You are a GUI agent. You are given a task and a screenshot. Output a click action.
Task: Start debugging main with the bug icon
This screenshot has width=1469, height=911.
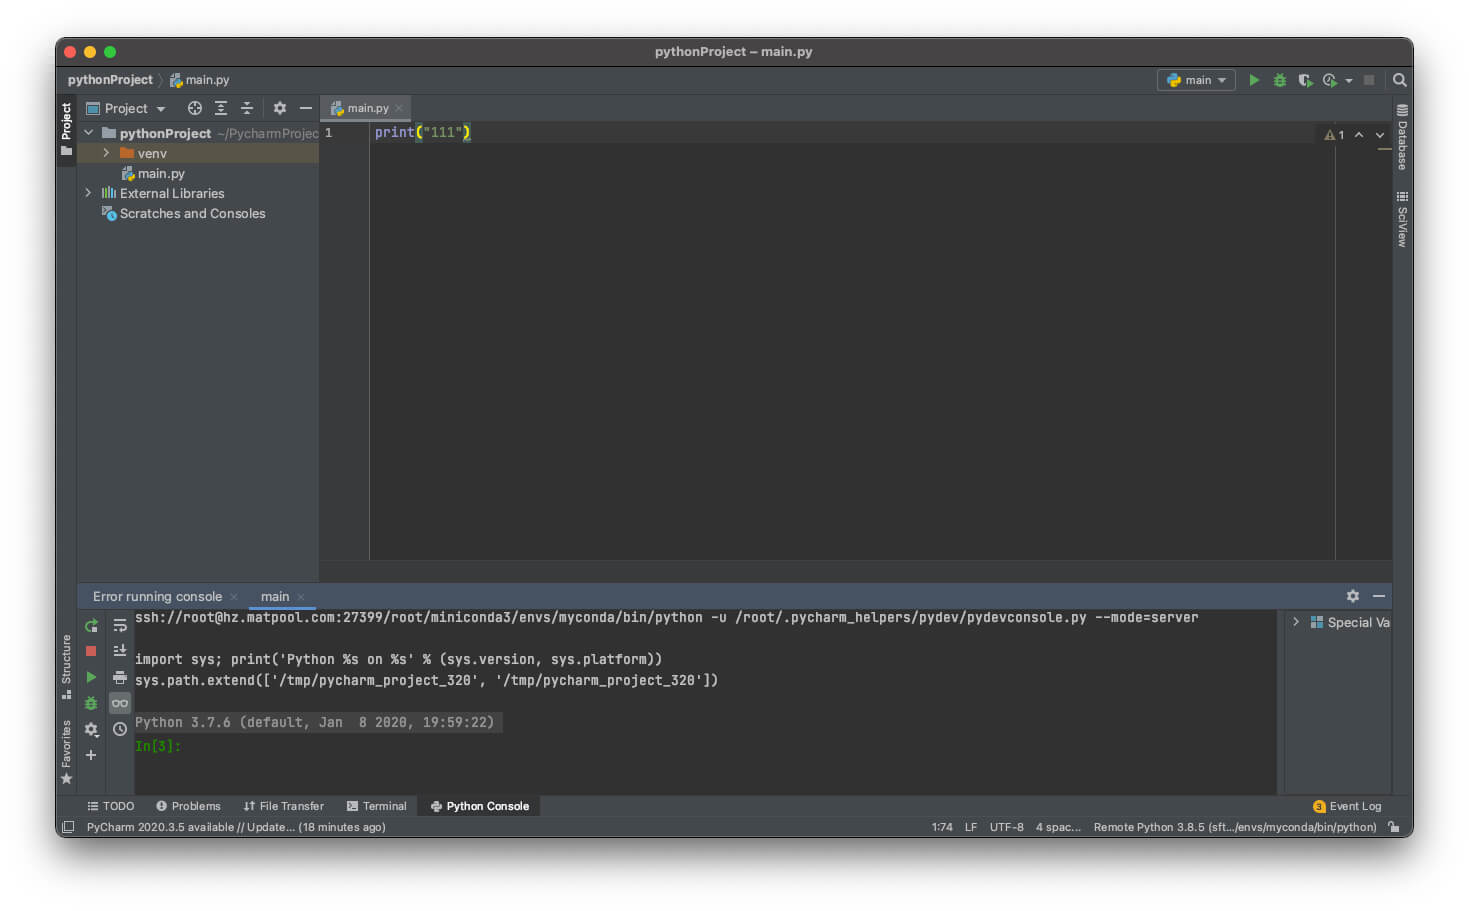(1279, 80)
